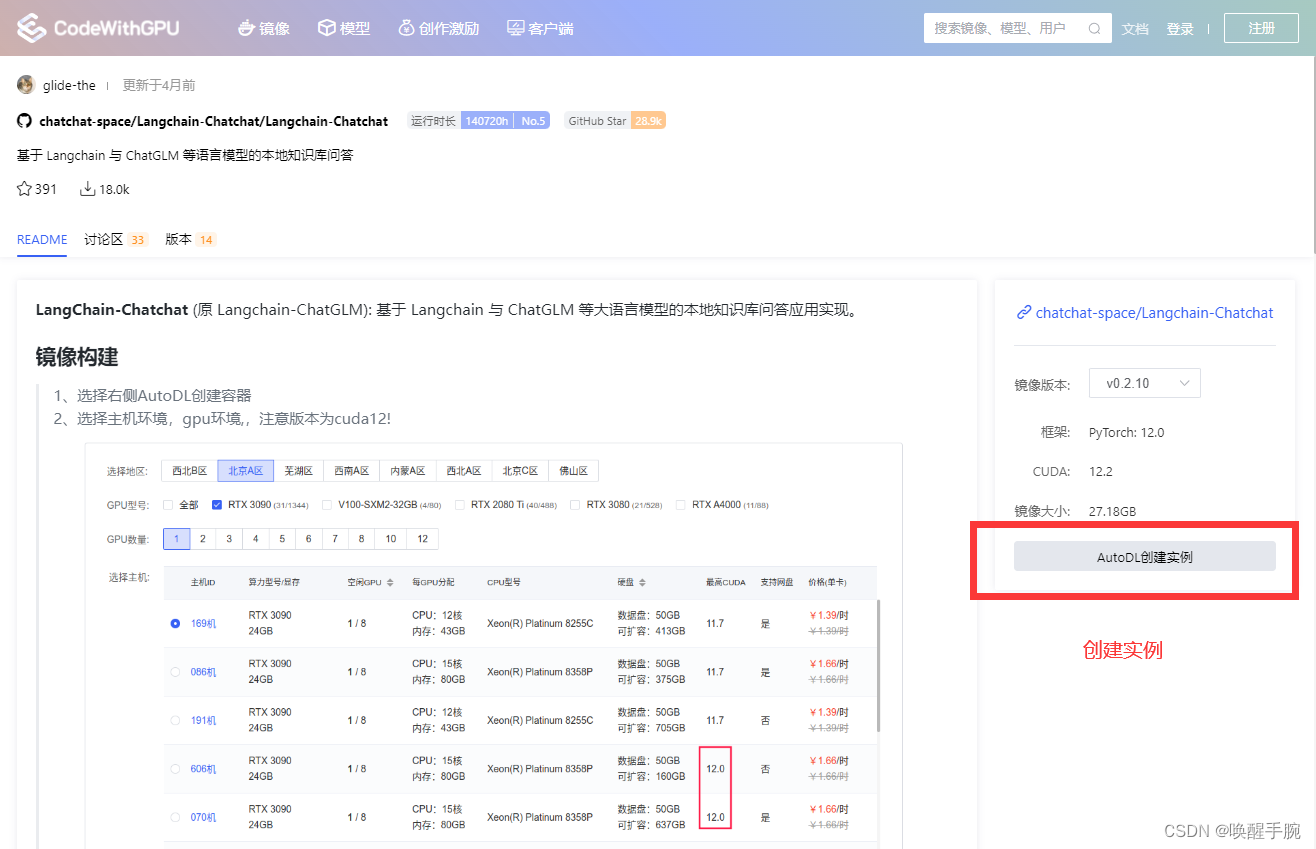Viewport: 1316px width, 849px height.
Task: Click the 镜像构建 heading
Action: click(78, 358)
